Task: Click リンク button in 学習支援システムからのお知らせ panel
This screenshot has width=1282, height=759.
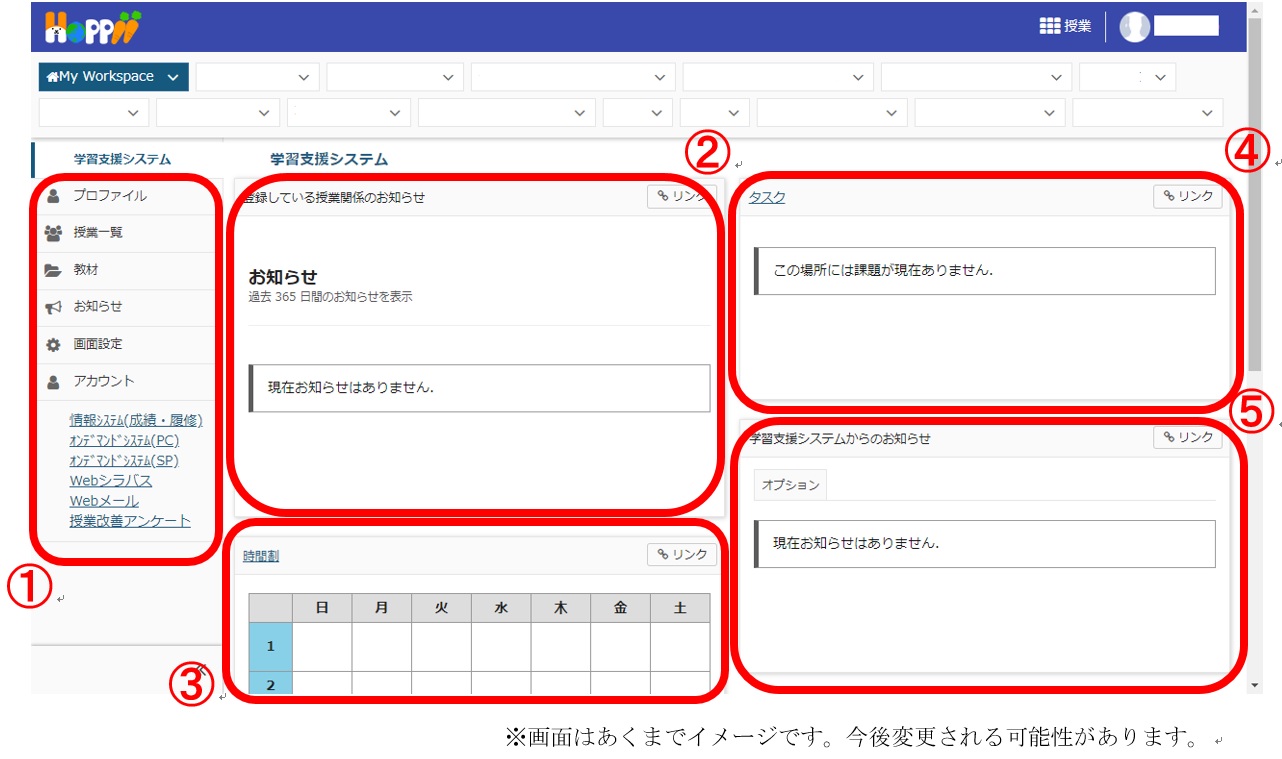Action: click(1187, 438)
